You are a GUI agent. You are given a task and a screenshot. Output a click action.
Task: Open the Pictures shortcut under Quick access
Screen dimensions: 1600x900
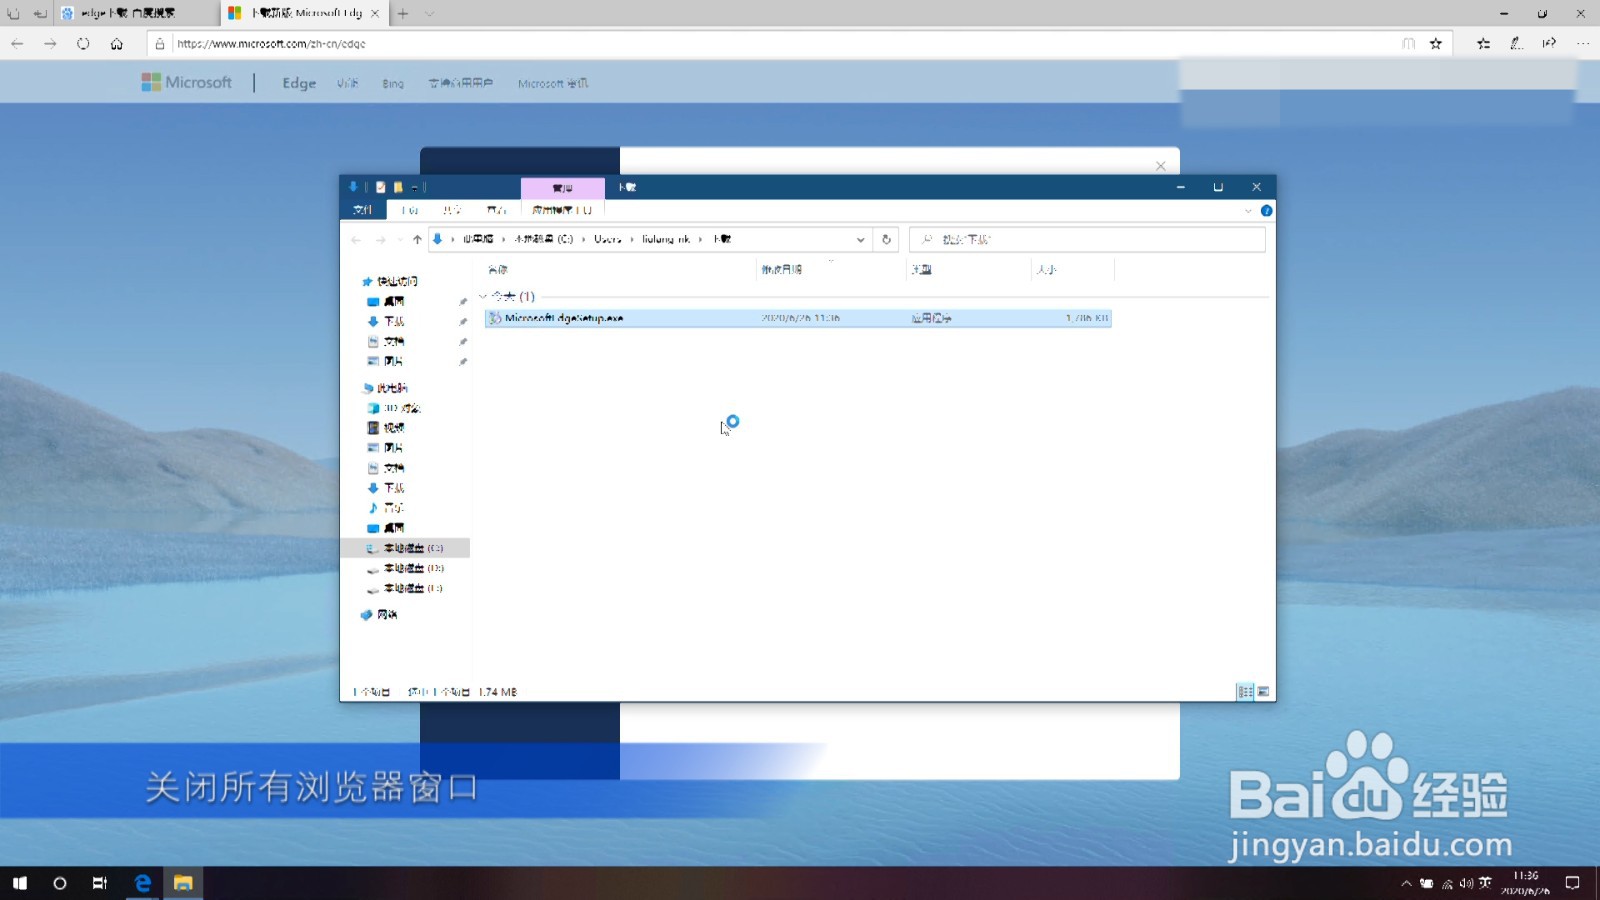coord(394,361)
